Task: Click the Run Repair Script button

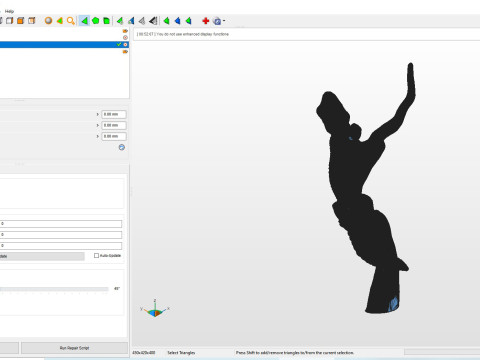Action: pos(74,348)
